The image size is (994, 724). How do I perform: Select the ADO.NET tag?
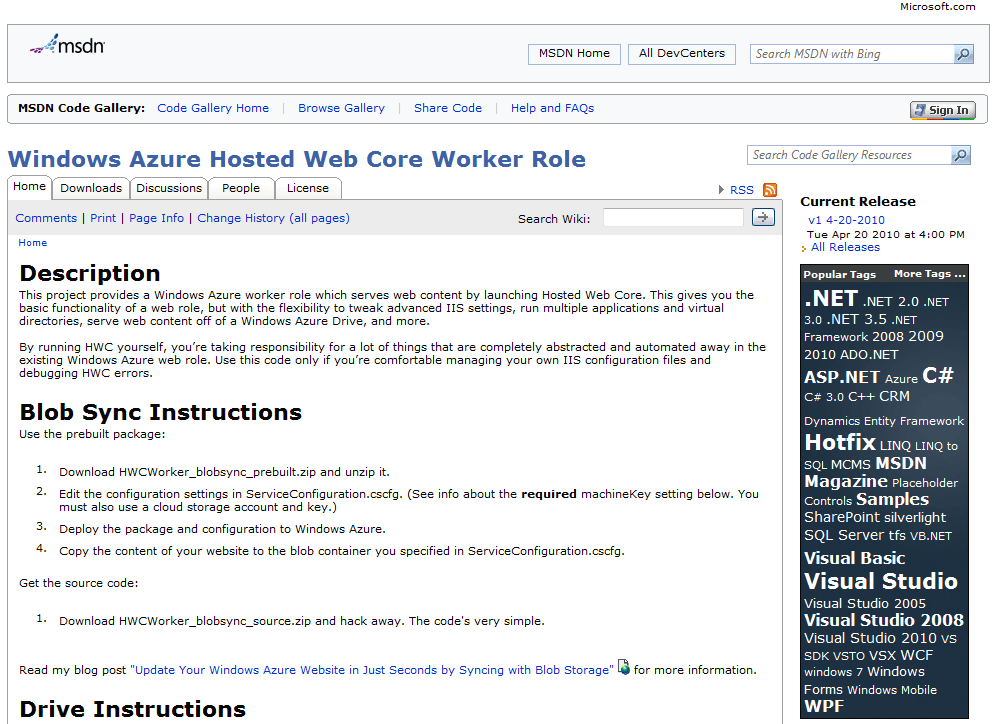pos(867,354)
